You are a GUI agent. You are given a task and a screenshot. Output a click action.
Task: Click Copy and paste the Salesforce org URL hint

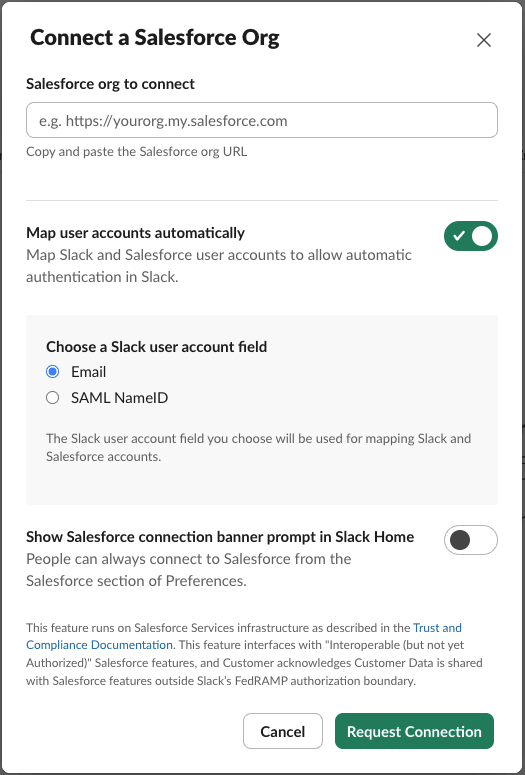[x=136, y=151]
